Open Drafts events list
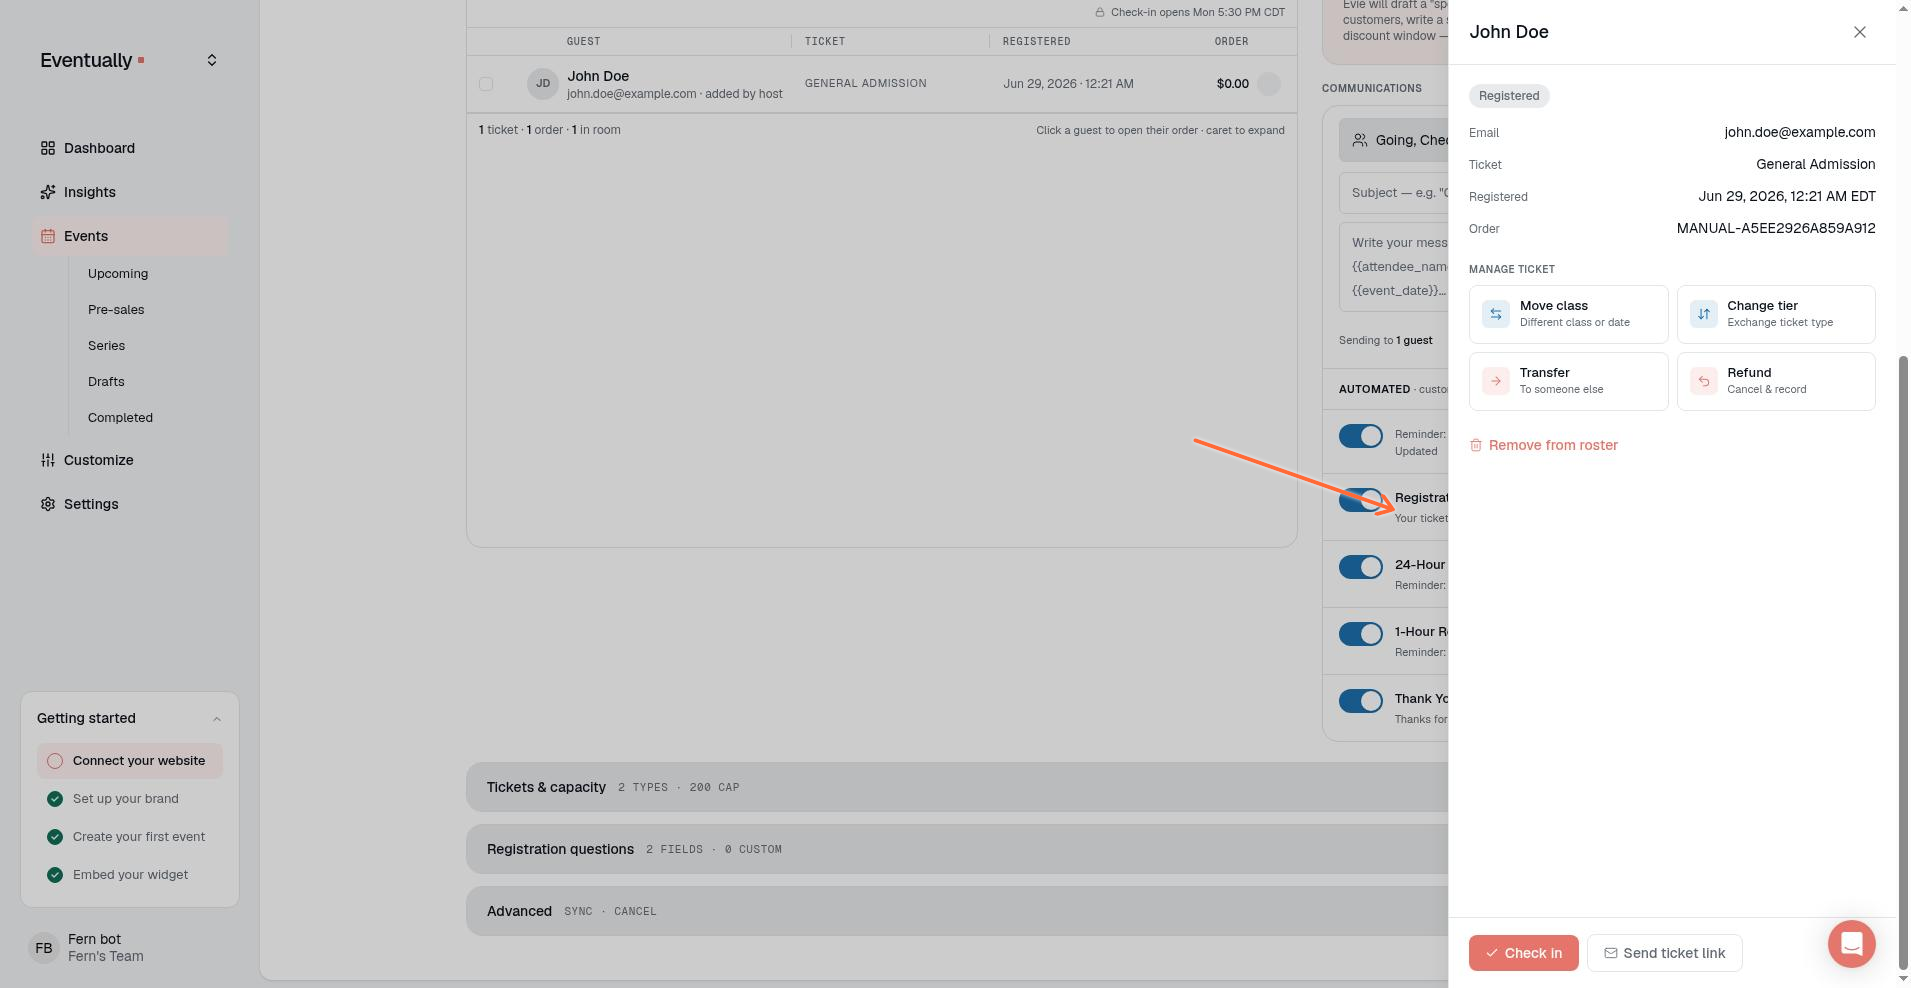Image resolution: width=1911 pixels, height=988 pixels. click(106, 381)
